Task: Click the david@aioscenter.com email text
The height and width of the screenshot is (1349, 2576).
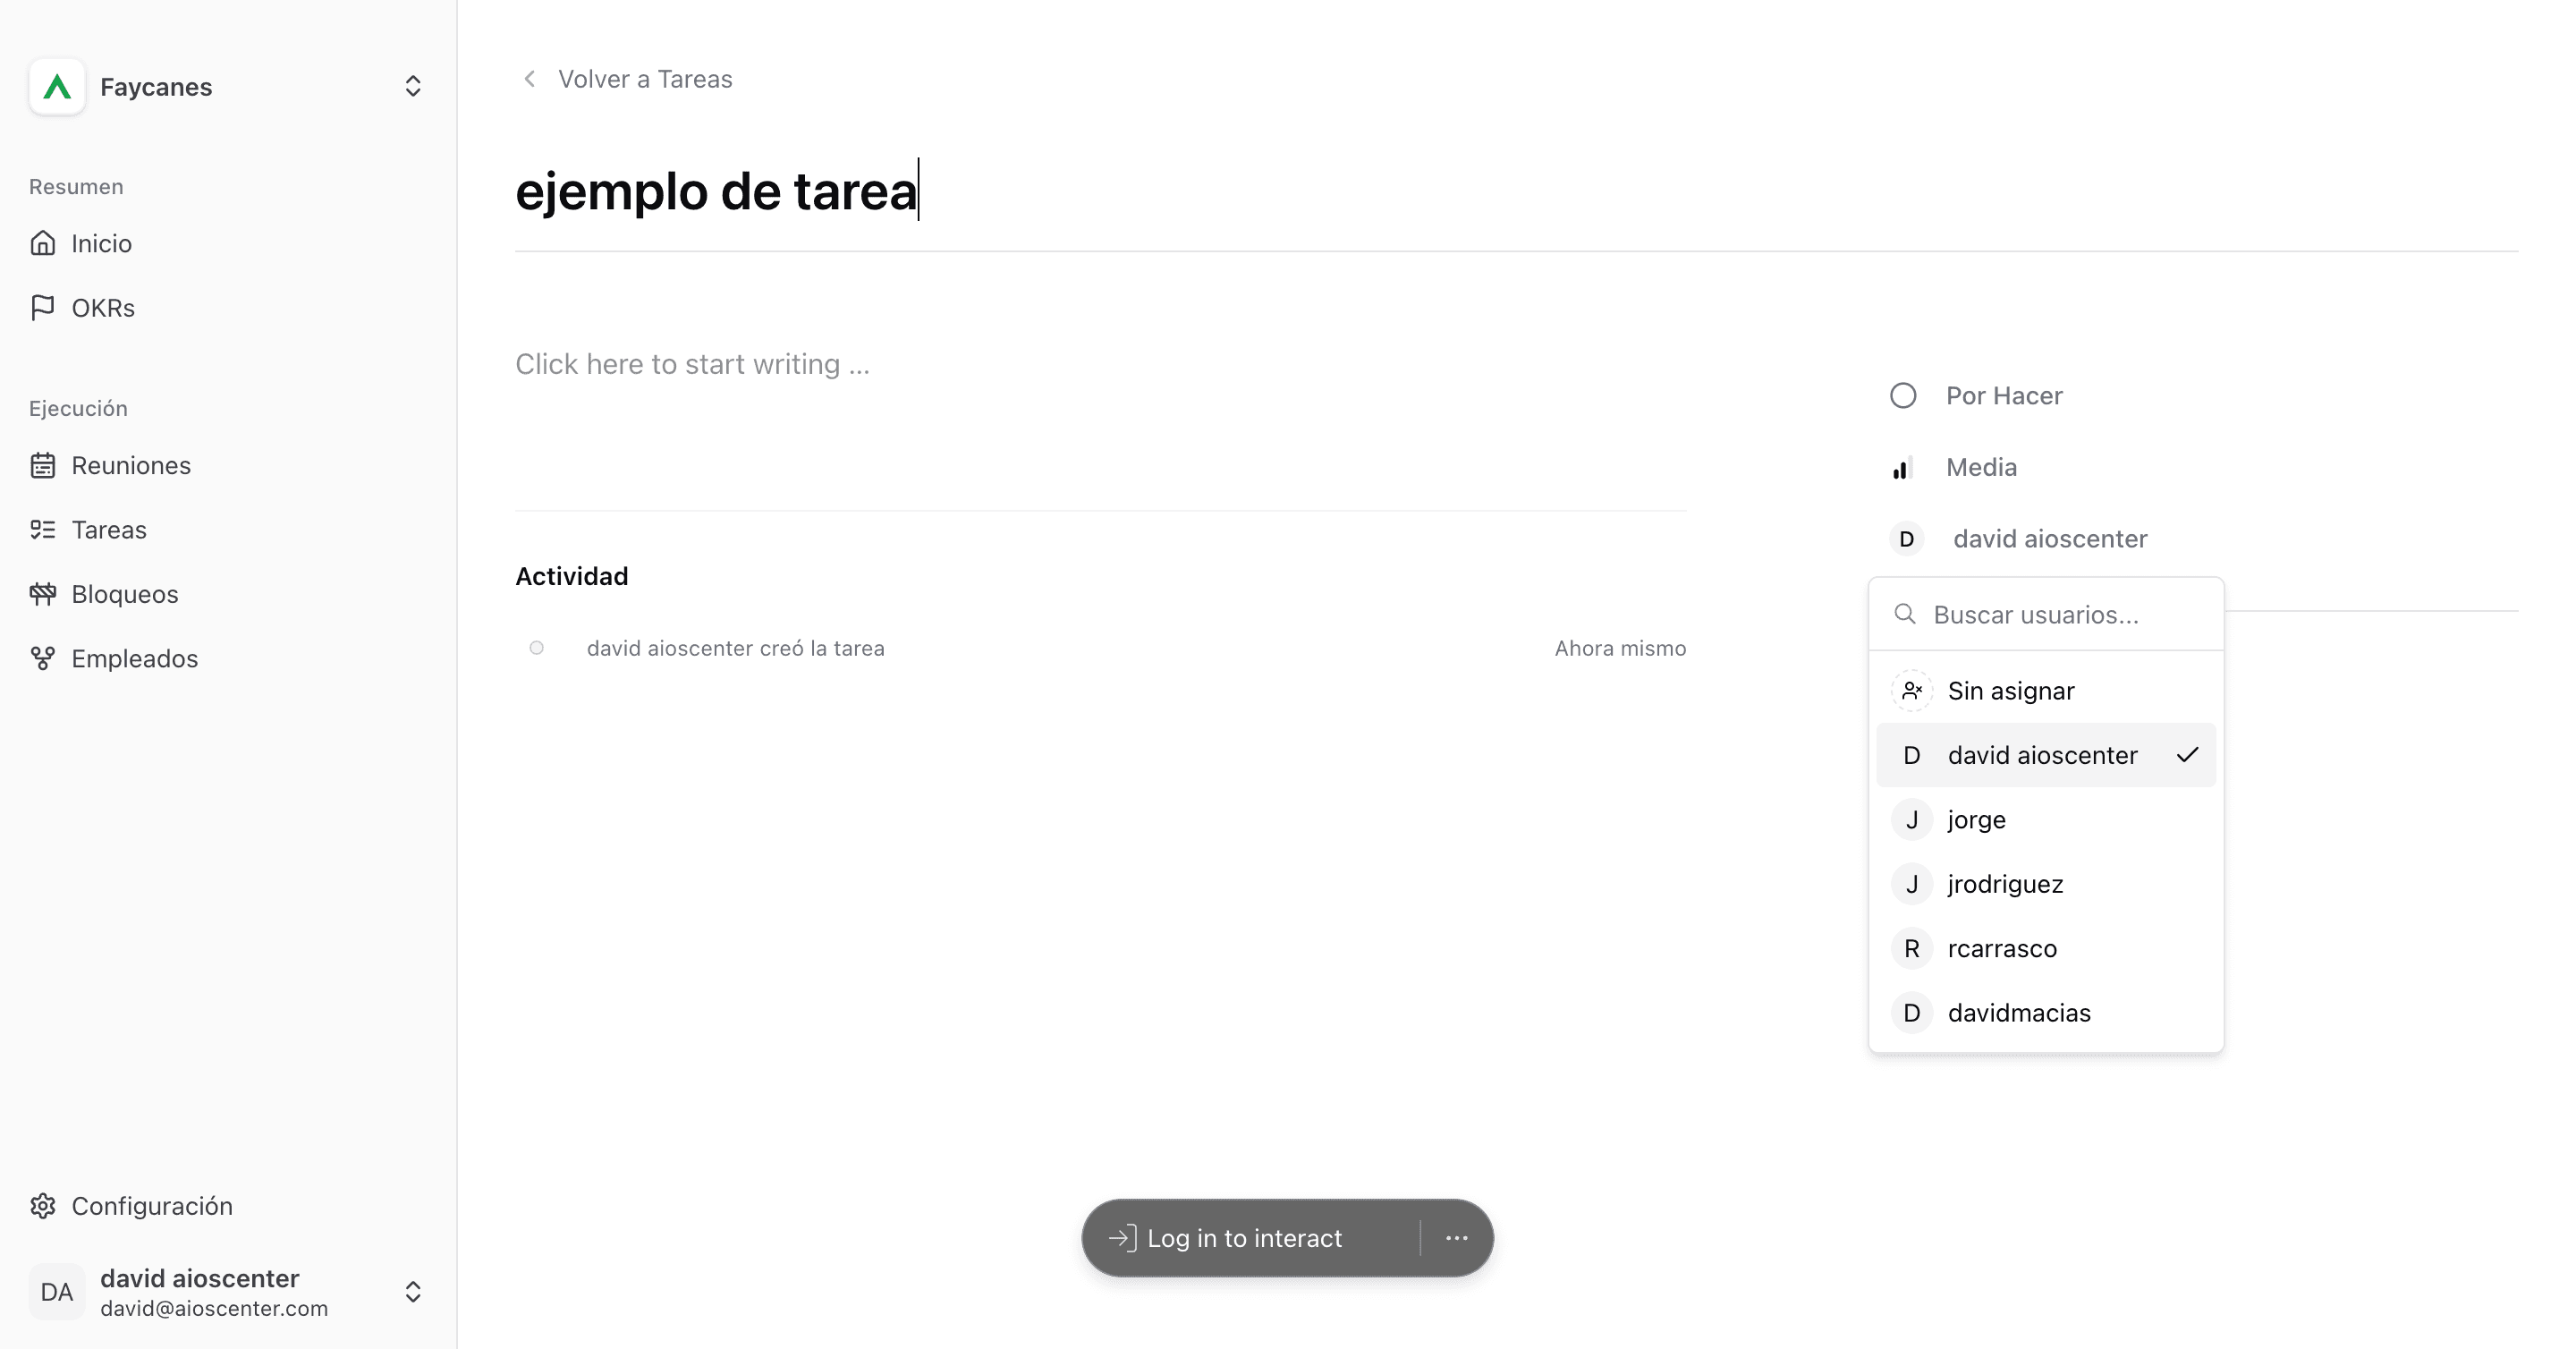Action: point(214,1308)
